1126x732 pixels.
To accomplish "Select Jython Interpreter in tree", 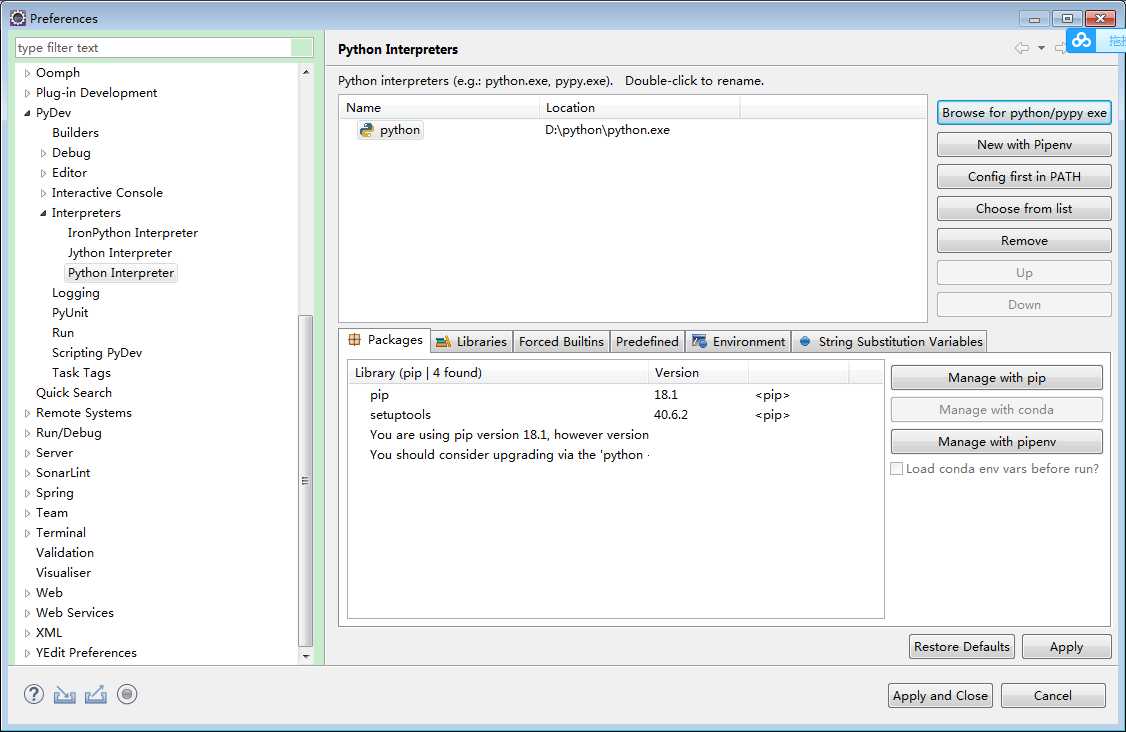I will [x=120, y=253].
